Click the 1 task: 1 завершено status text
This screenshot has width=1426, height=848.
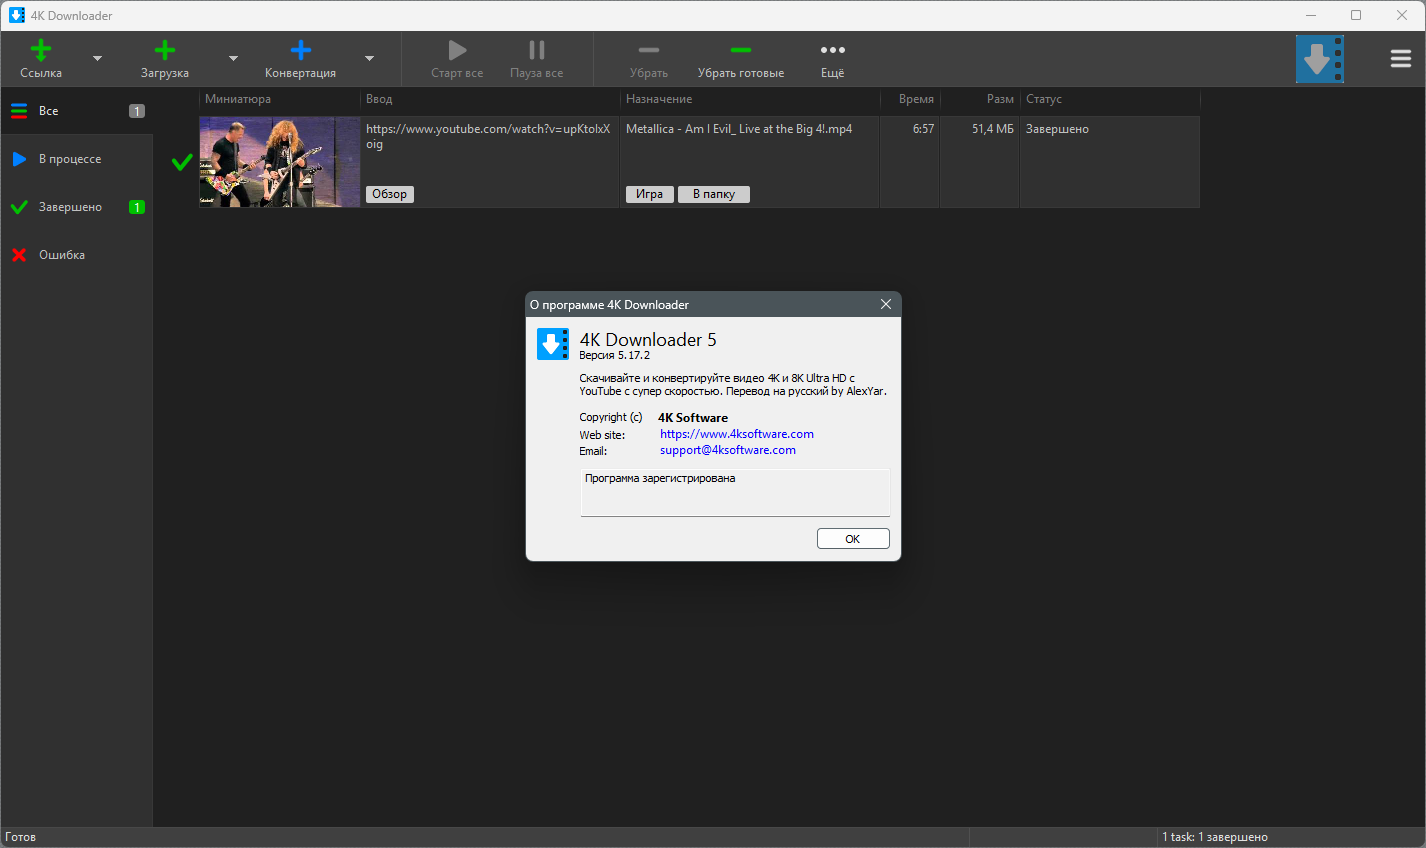pyautogui.click(x=1215, y=837)
